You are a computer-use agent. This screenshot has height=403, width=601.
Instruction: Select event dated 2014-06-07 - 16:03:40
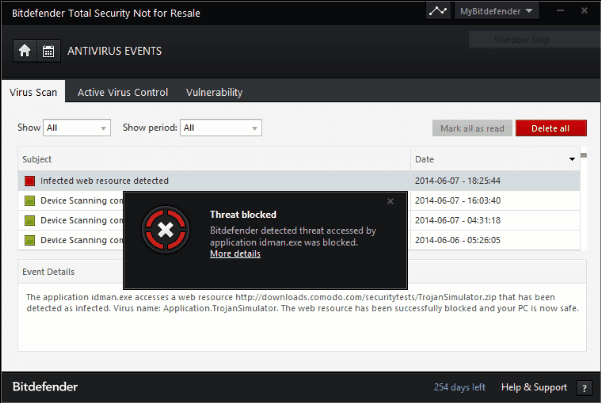299,201
